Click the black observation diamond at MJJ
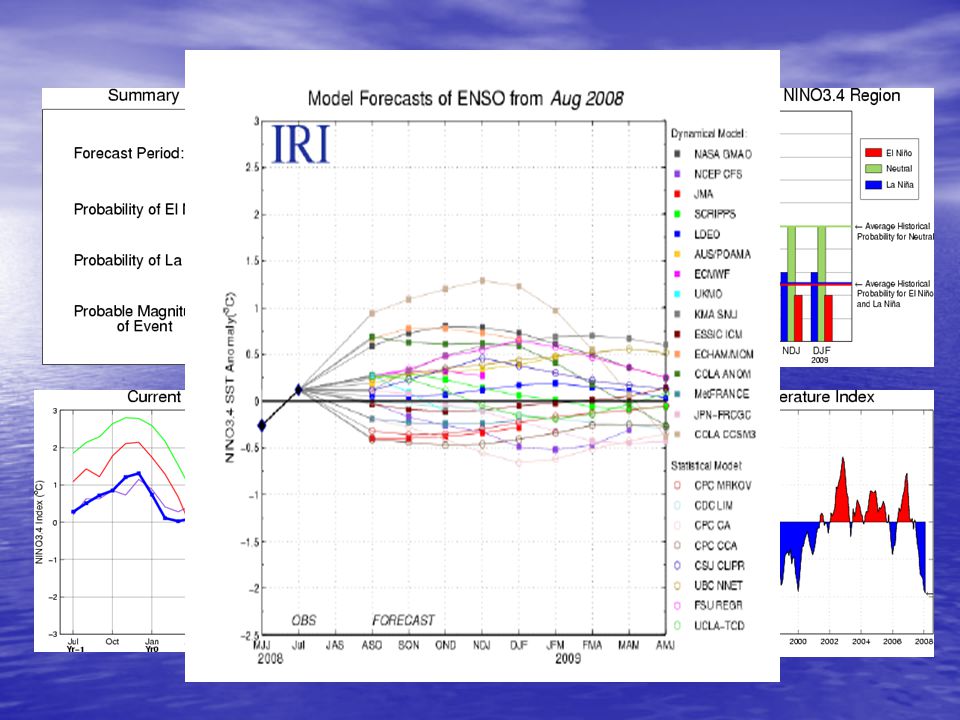 point(262,426)
